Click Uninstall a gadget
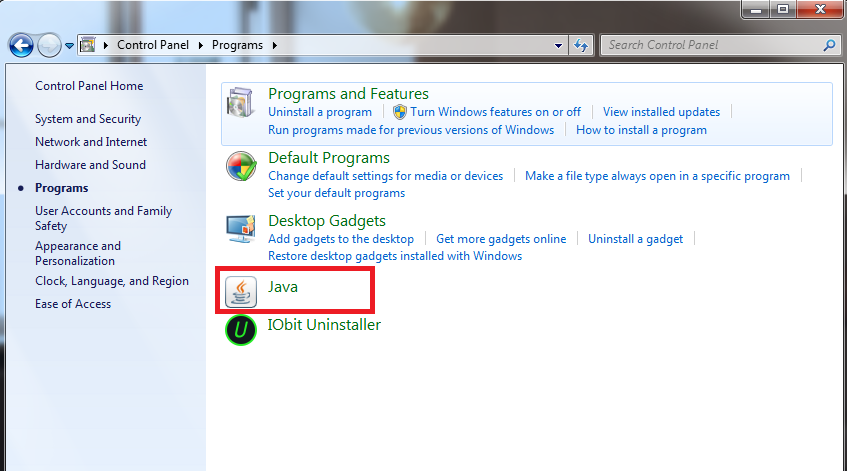Image resolution: width=847 pixels, height=471 pixels. click(635, 239)
